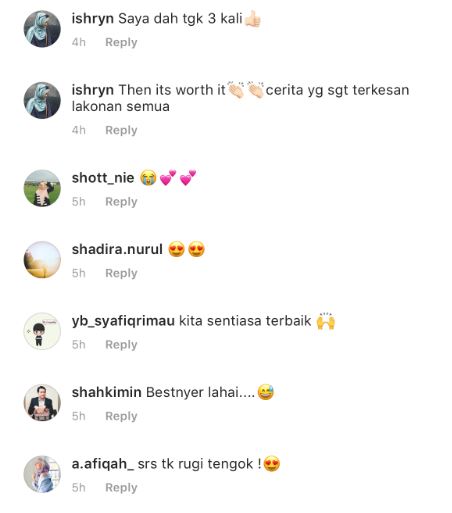Viewport: 452px width, 513px height.
Task: Click shott_nie profile picture
Action: 42,188
